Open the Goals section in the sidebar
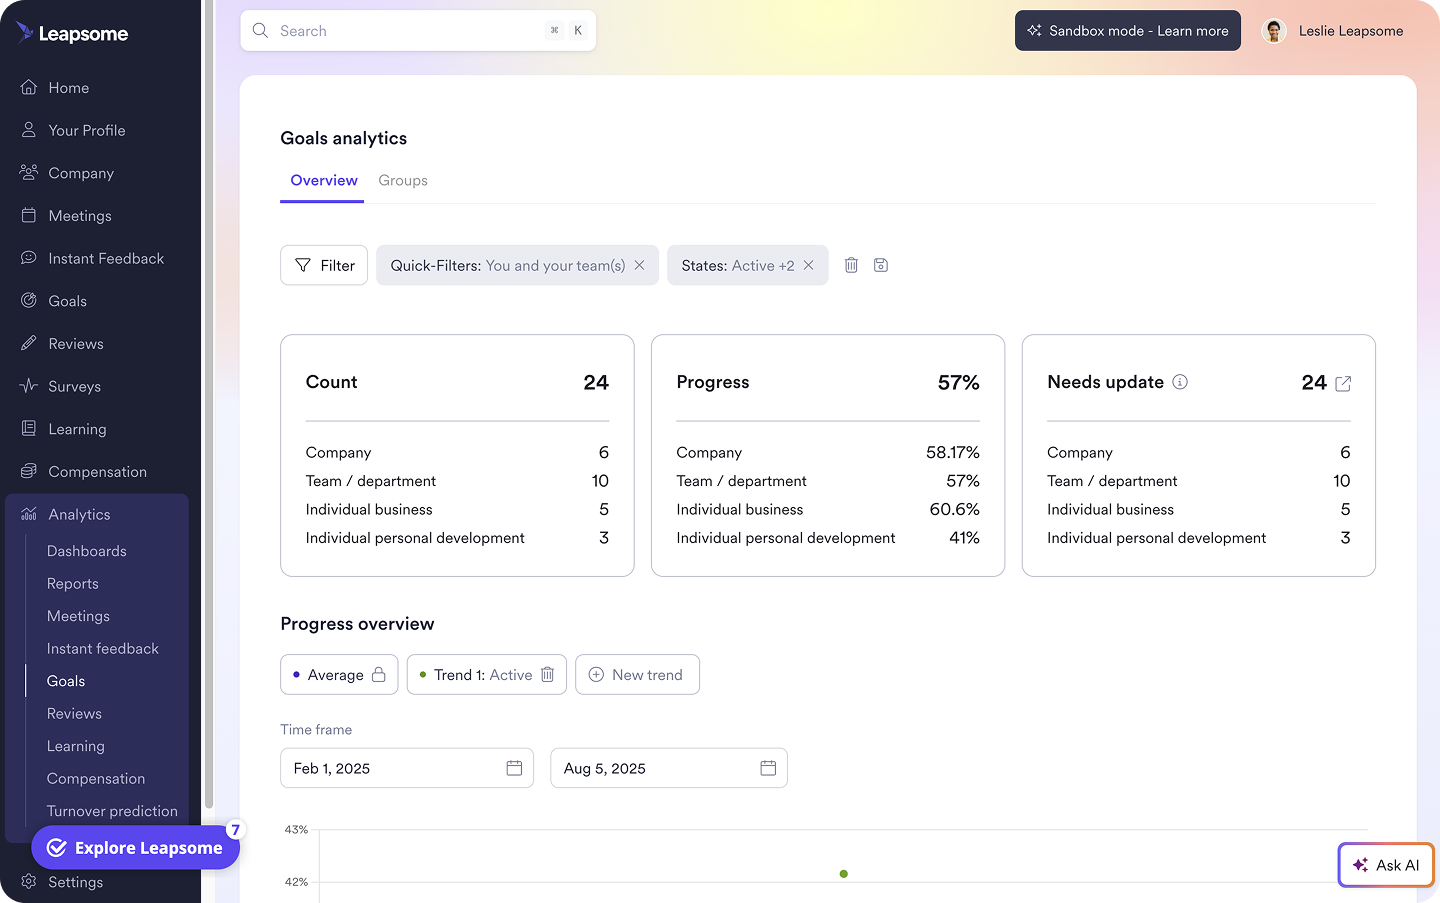 tap(67, 300)
